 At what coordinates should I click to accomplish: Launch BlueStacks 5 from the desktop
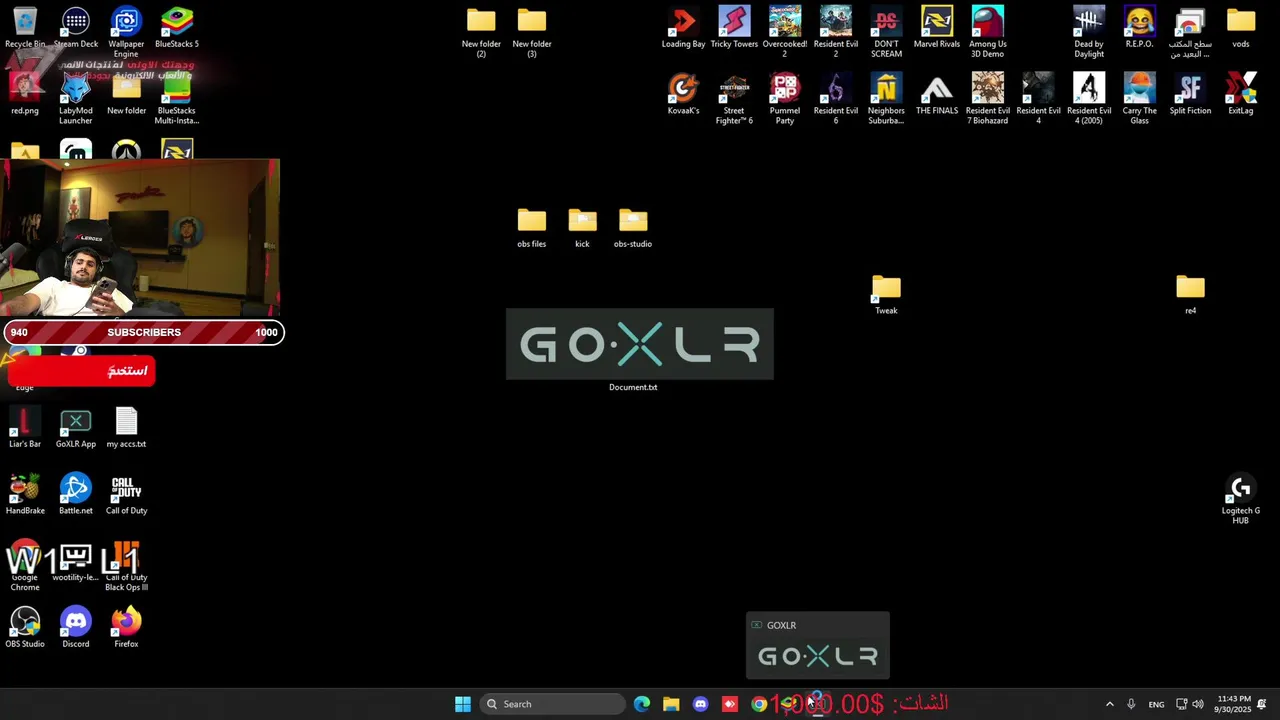(177, 28)
